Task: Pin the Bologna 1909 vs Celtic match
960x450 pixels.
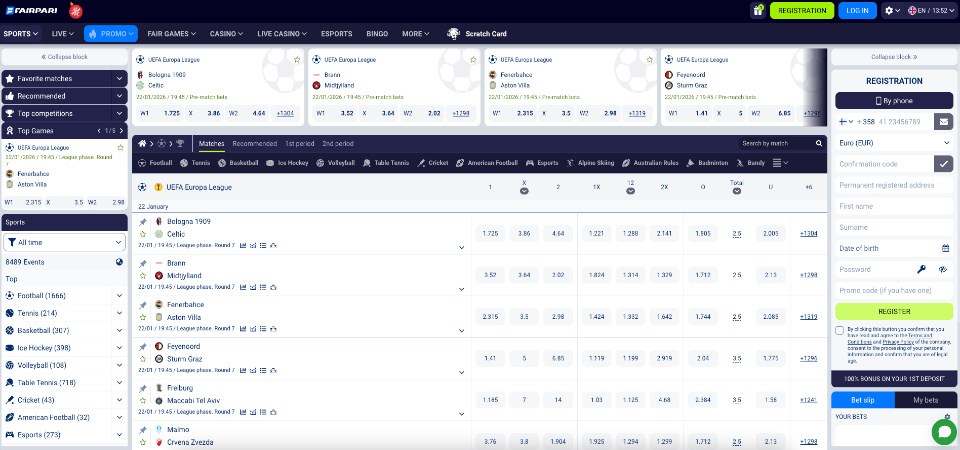Action: coord(143,222)
